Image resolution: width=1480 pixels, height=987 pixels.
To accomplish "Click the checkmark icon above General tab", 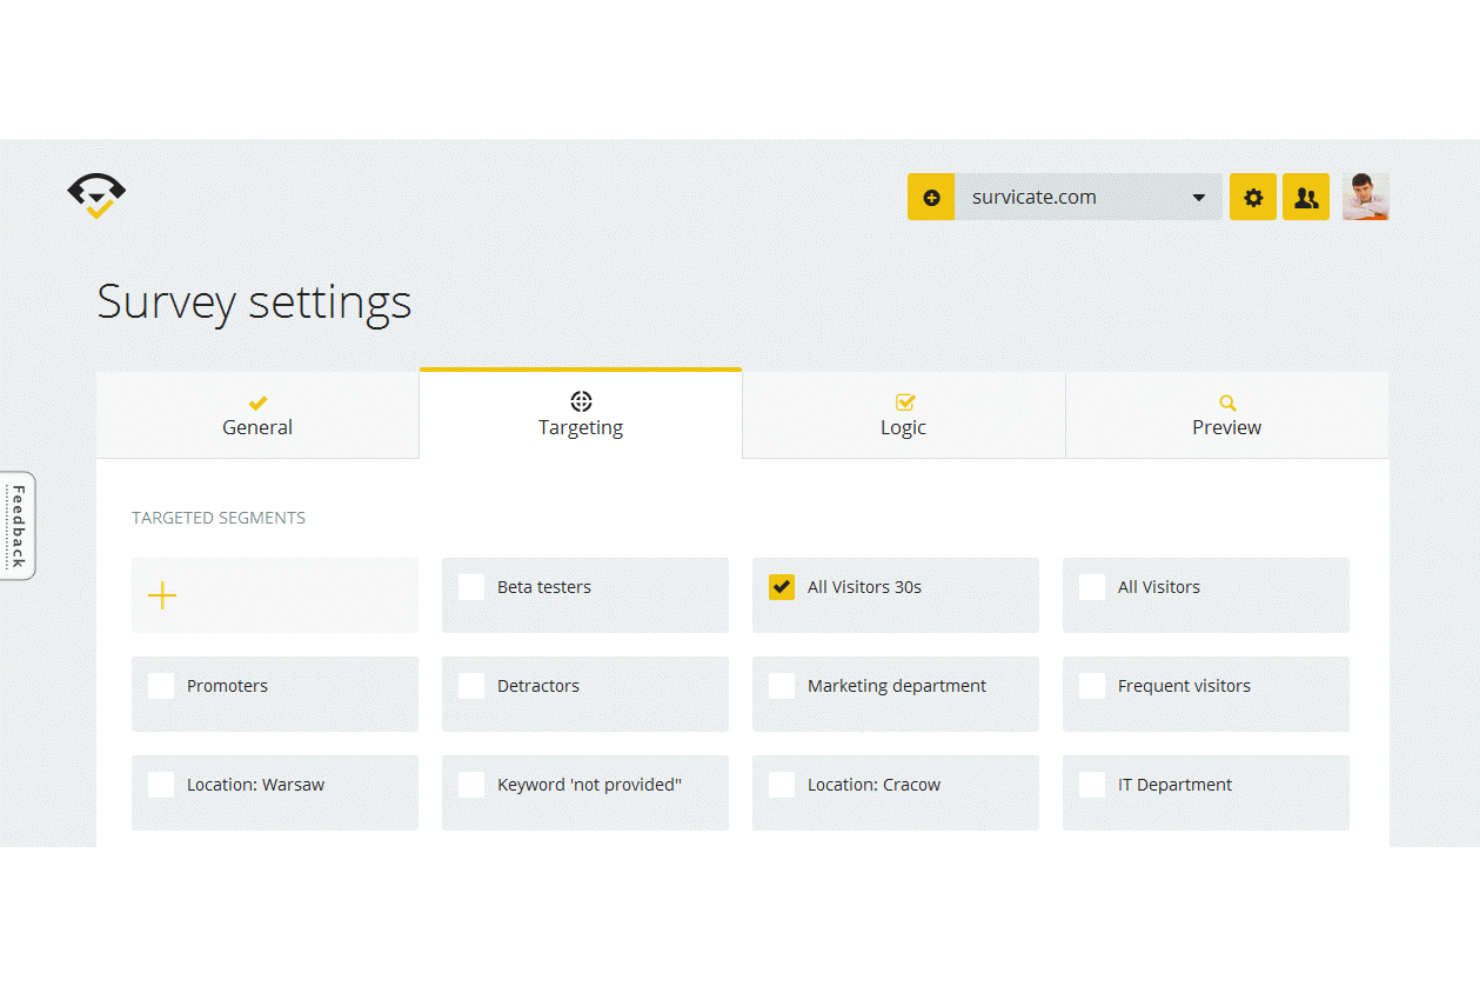I will (x=257, y=403).
